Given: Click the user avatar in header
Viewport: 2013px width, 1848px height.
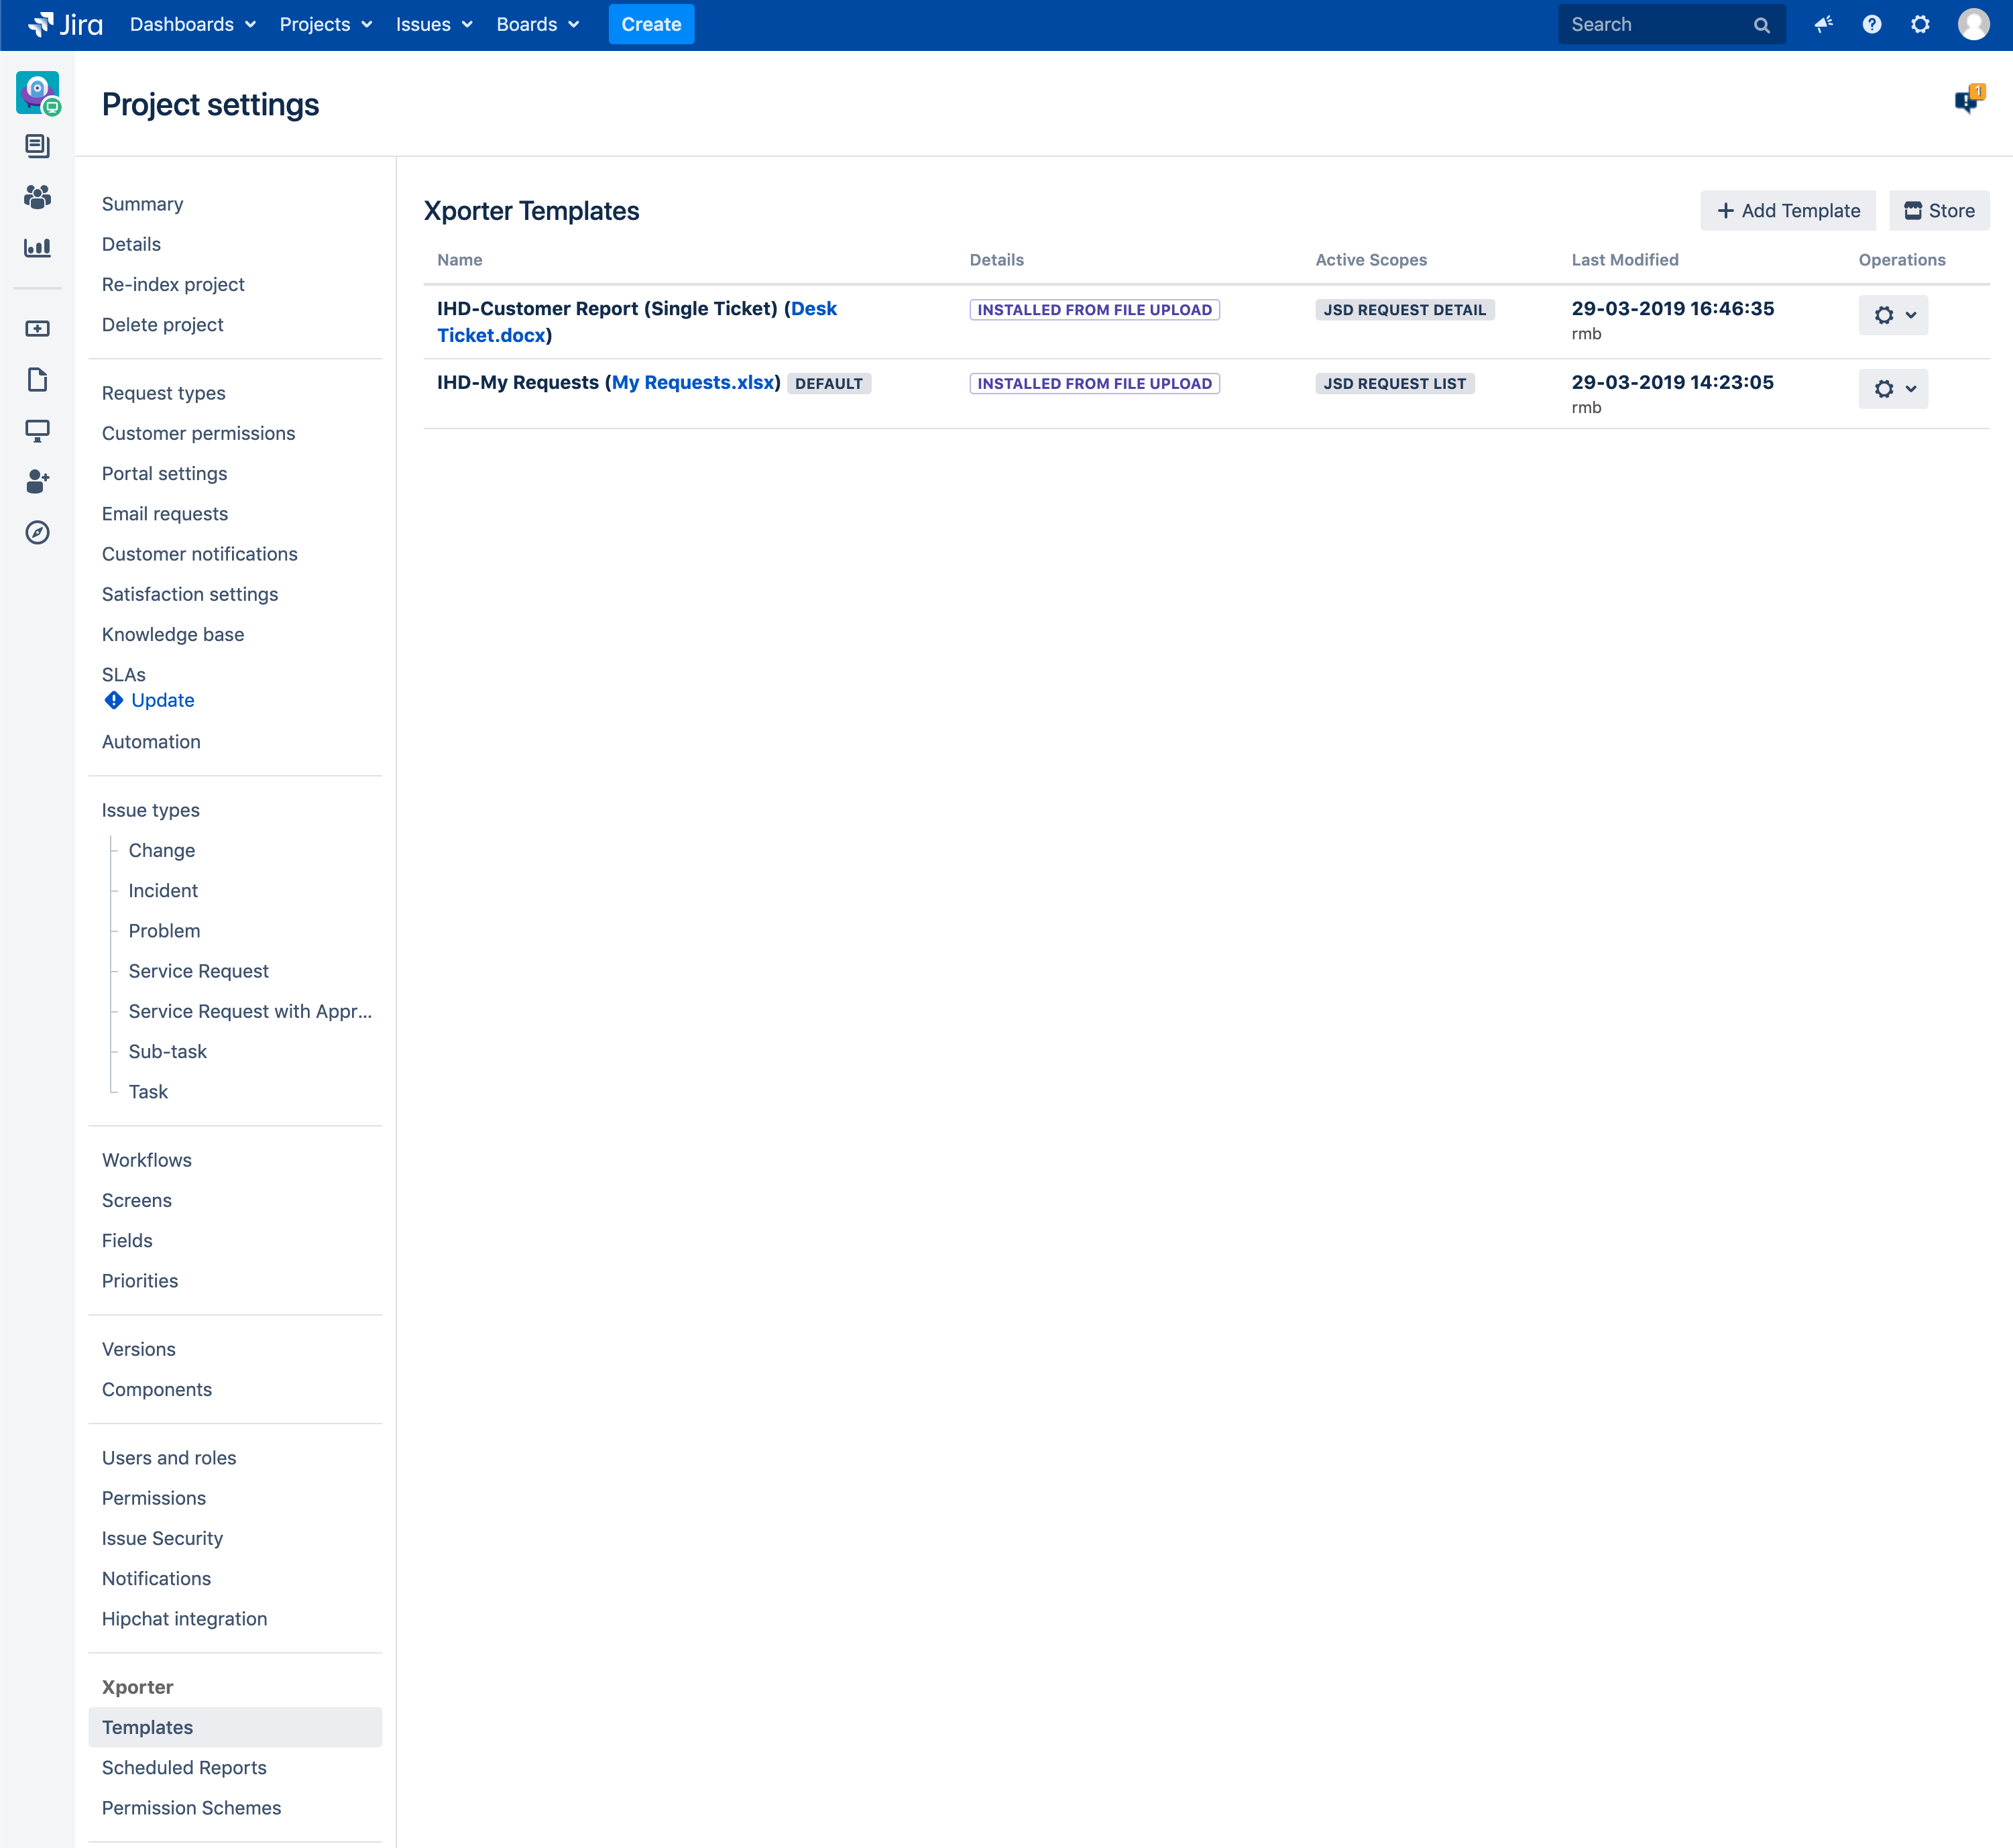Looking at the screenshot, I should (x=1973, y=24).
